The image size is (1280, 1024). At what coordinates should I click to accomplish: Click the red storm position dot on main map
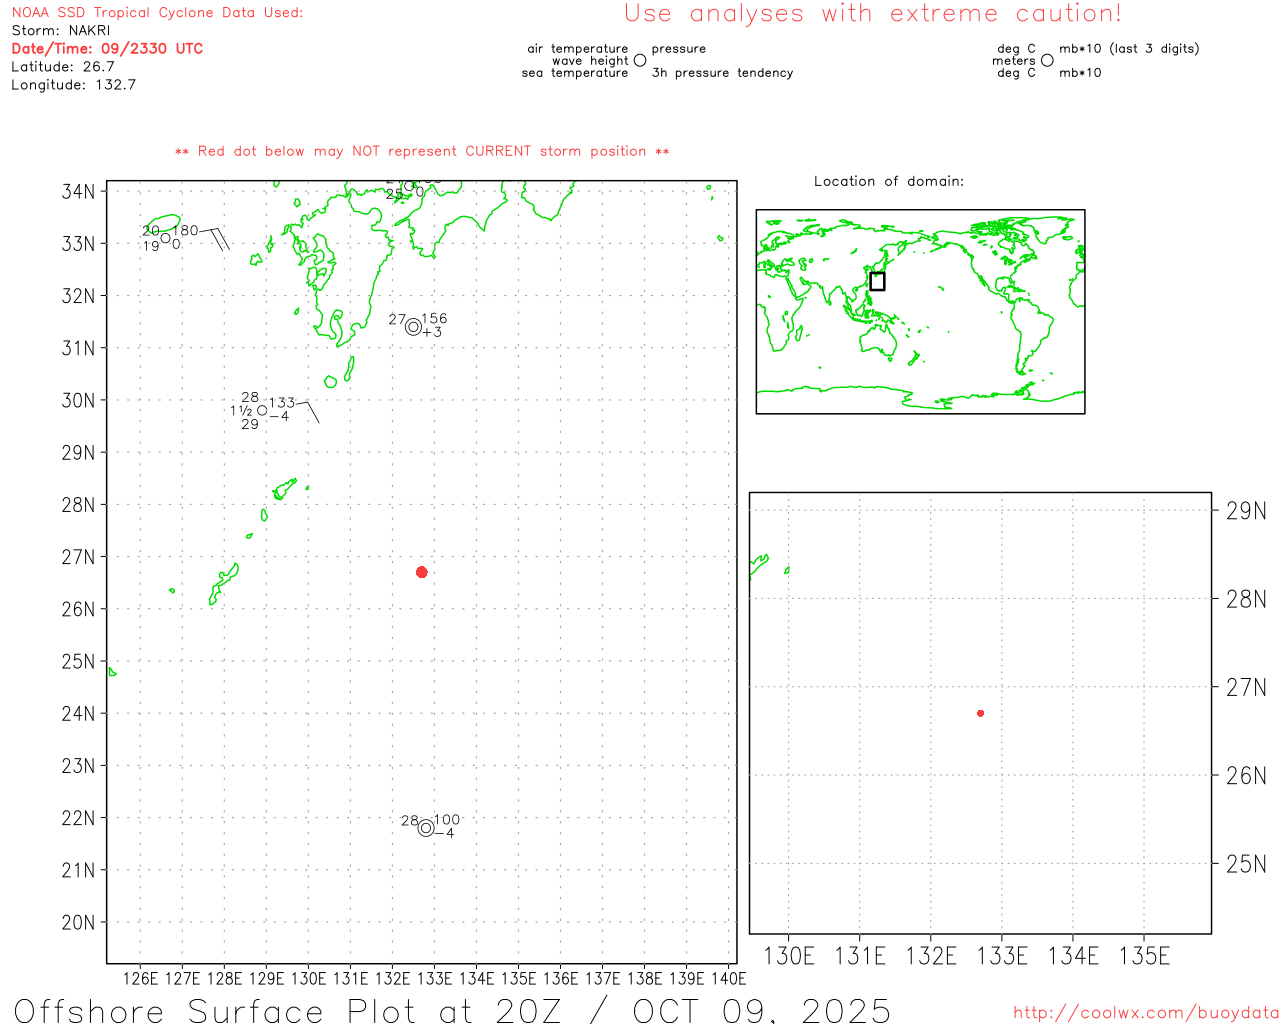coord(422,572)
